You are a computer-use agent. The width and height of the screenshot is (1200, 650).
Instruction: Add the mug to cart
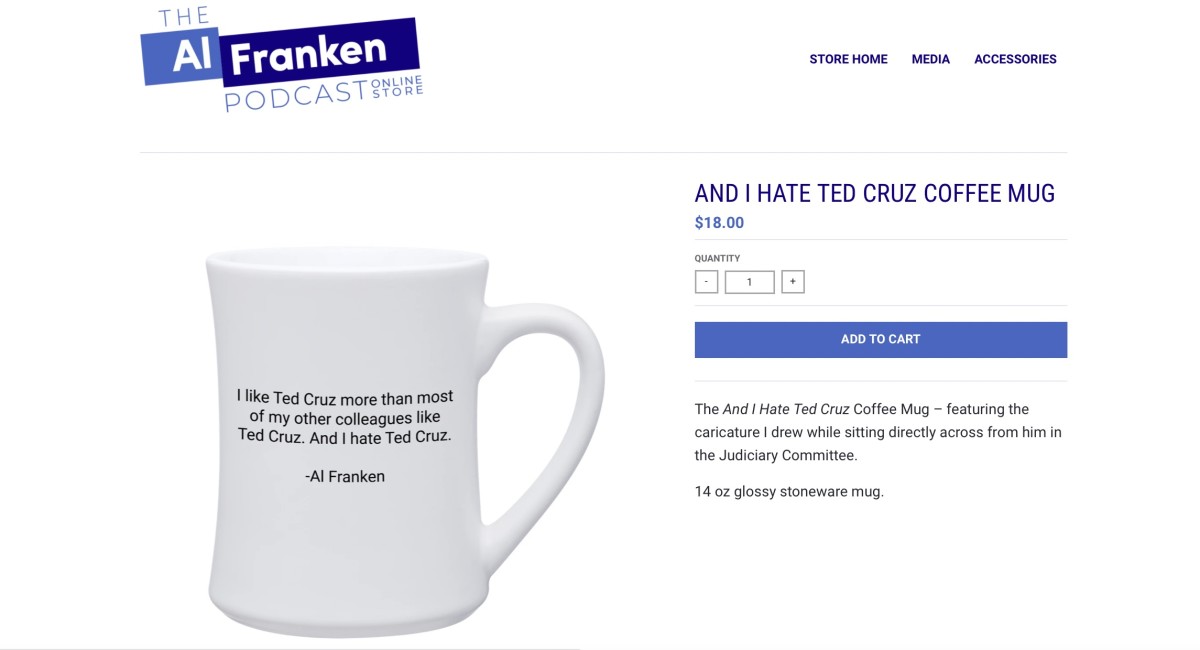pyautogui.click(x=881, y=339)
